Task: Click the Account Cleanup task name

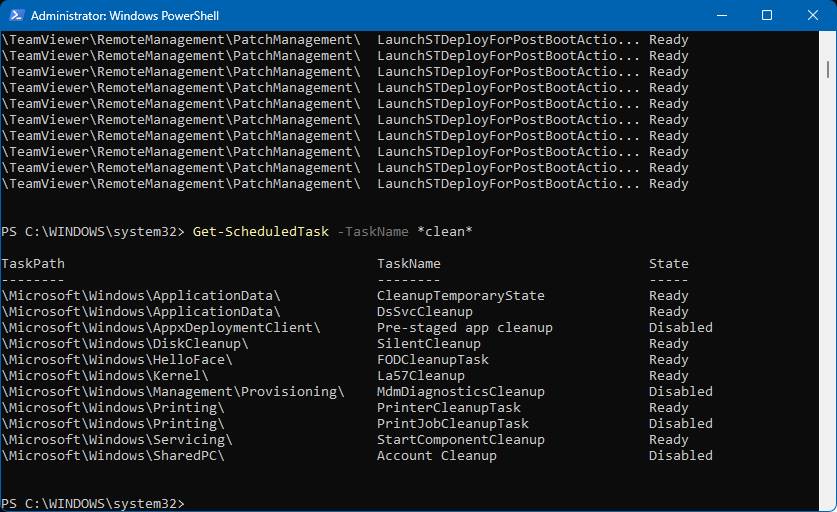Action: 437,455
